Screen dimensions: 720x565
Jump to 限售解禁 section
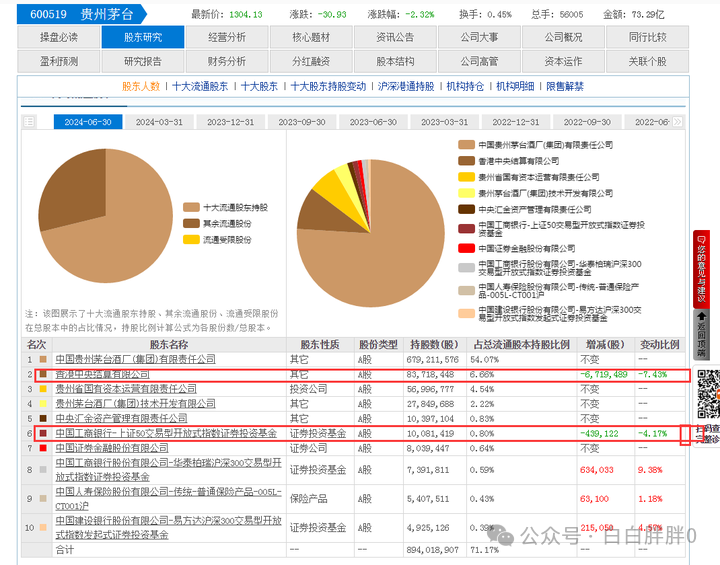[x=565, y=86]
